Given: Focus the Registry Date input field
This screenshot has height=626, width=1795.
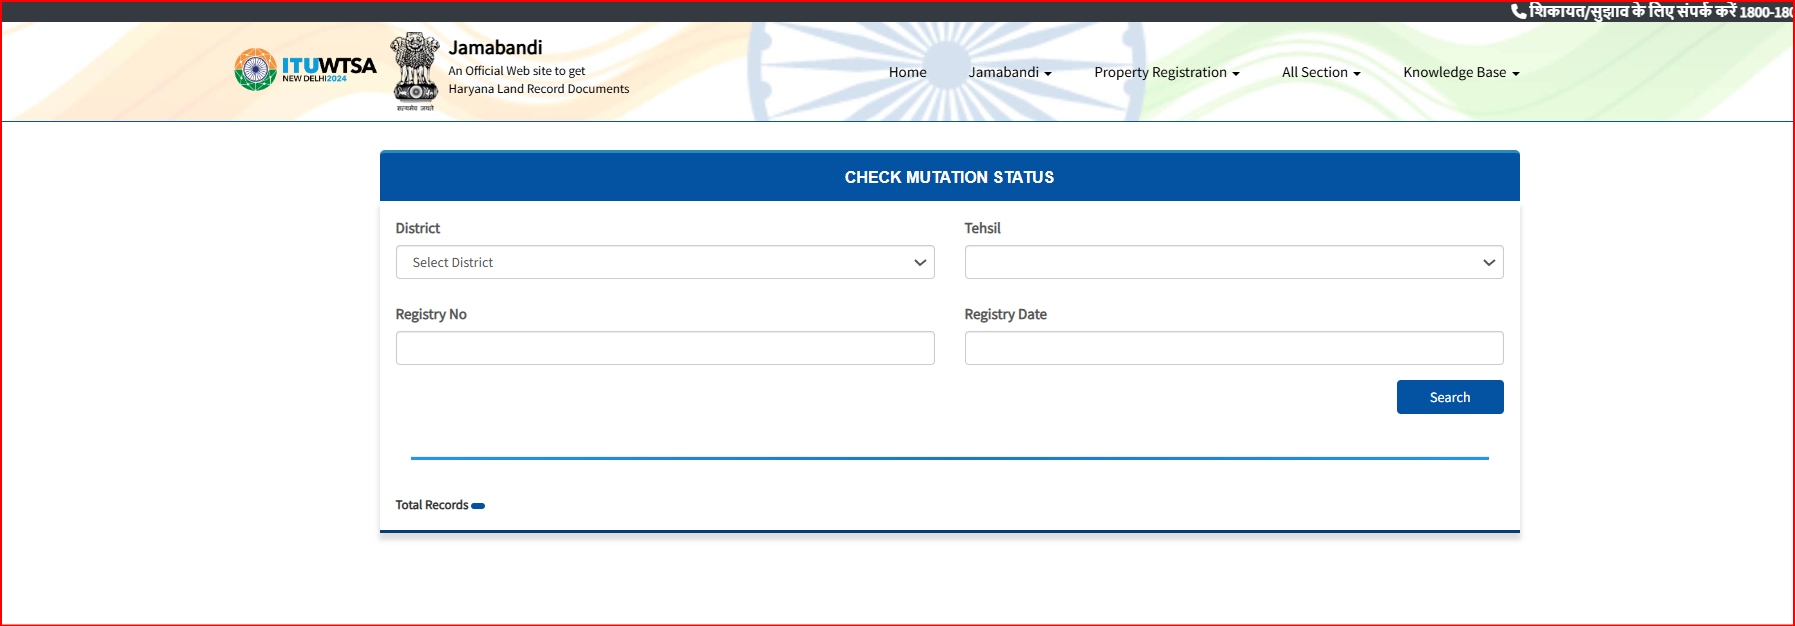Looking at the screenshot, I should click(1233, 348).
